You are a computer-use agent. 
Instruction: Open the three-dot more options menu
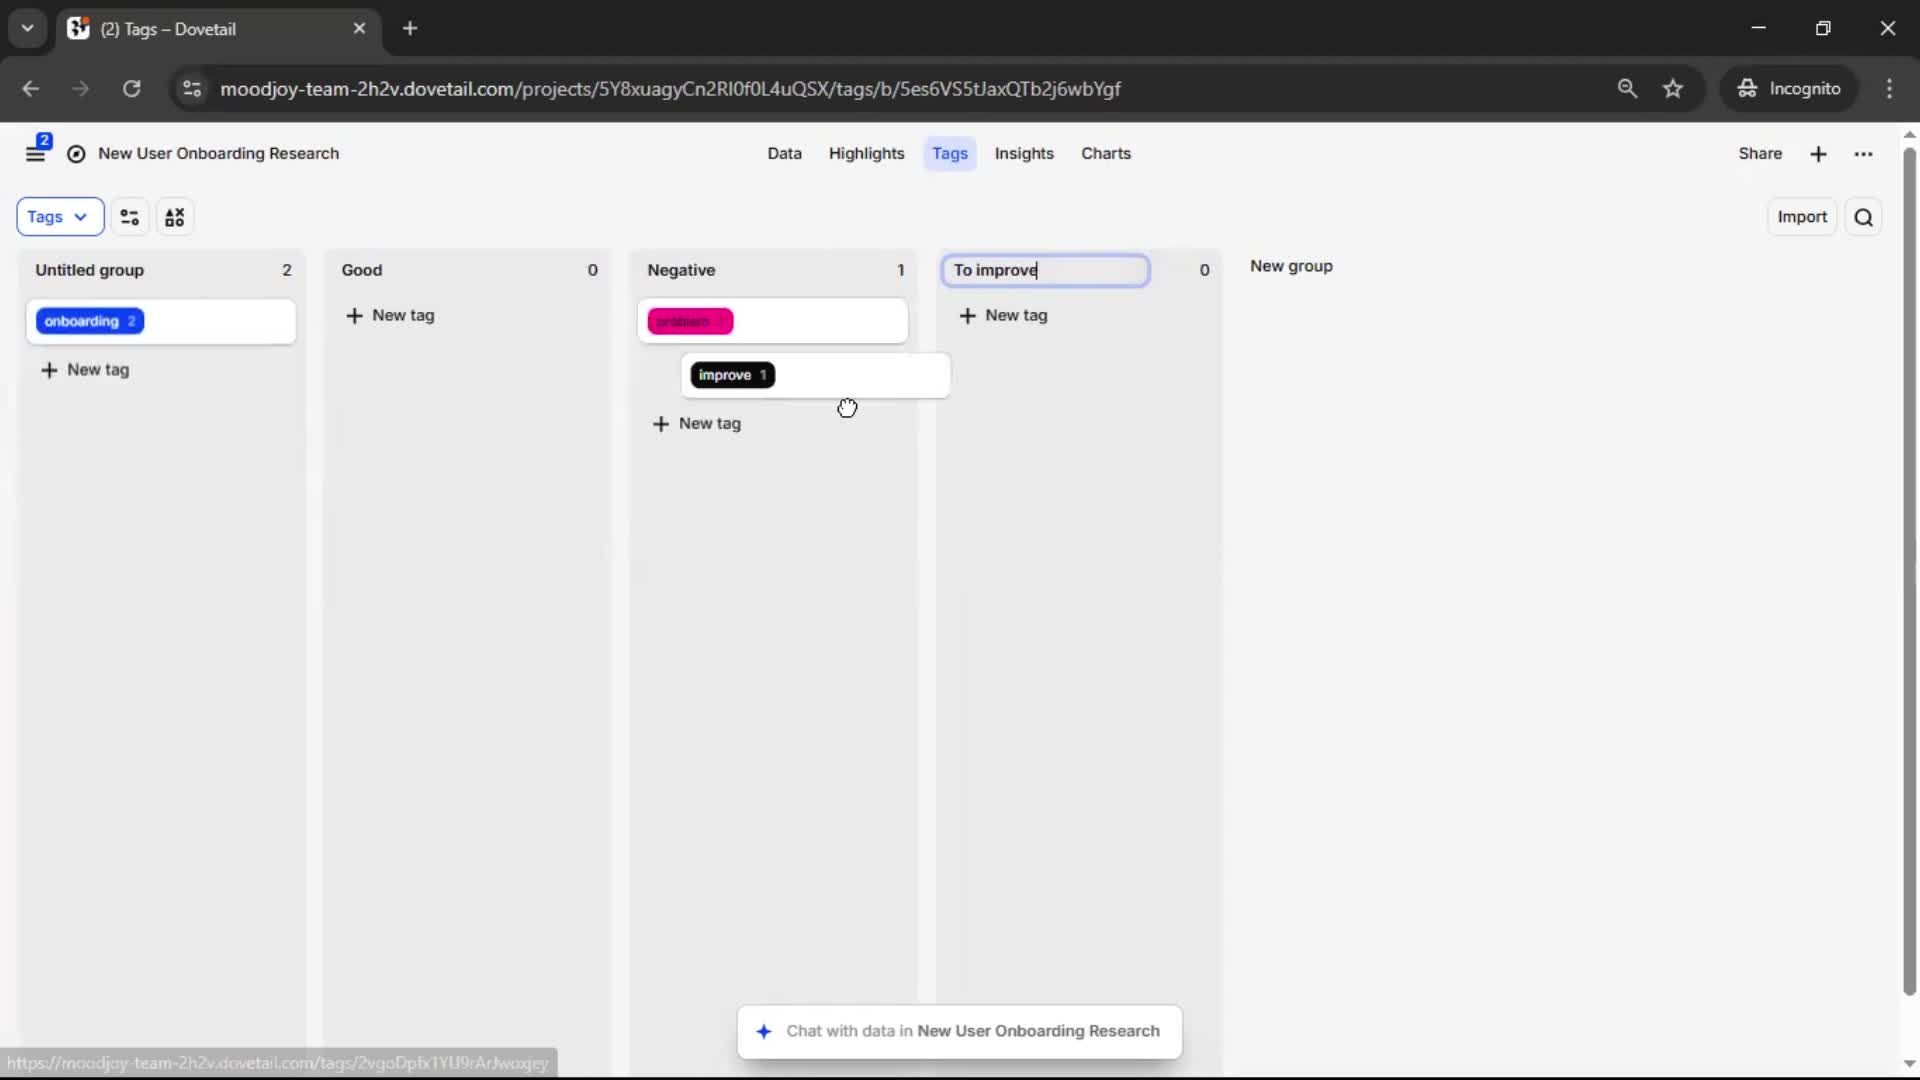click(1863, 154)
